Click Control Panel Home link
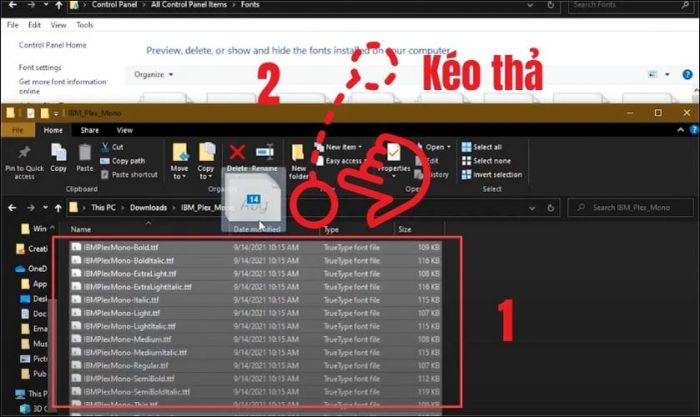 click(53, 45)
